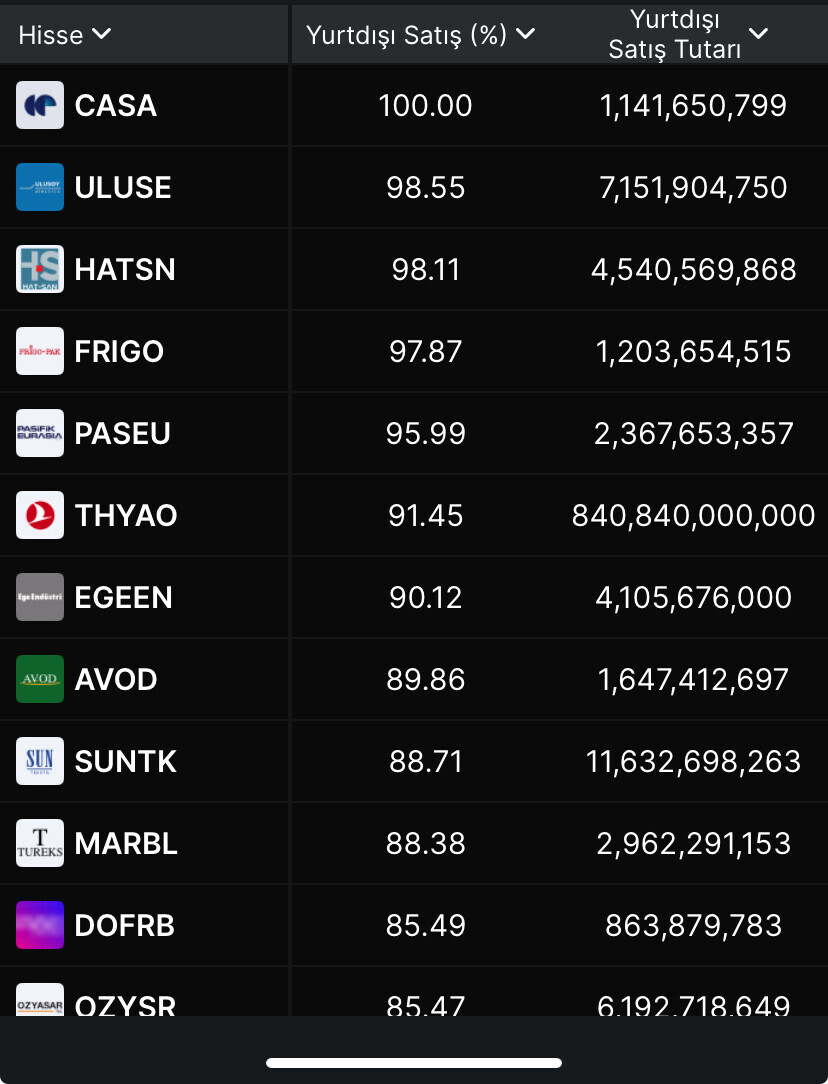Expand the Hisse column dropdown chevron
Screen dimensions: 828x1084
101,34
